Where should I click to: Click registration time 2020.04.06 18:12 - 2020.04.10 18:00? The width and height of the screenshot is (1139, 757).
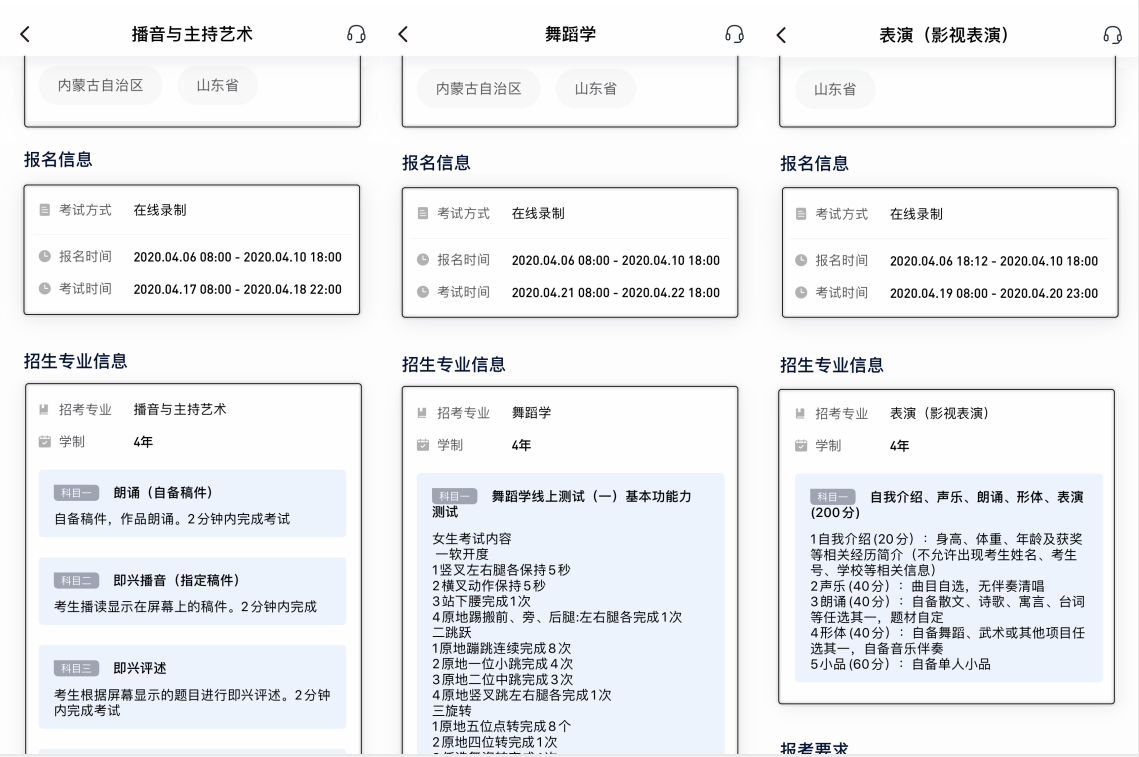(994, 261)
